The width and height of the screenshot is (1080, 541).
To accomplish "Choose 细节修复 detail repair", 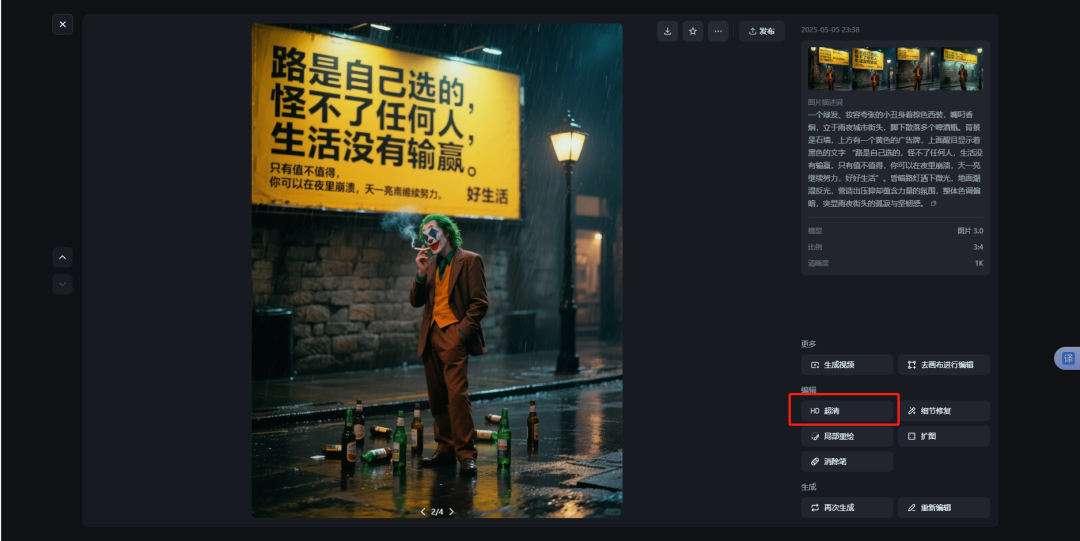I will pyautogui.click(x=944, y=411).
